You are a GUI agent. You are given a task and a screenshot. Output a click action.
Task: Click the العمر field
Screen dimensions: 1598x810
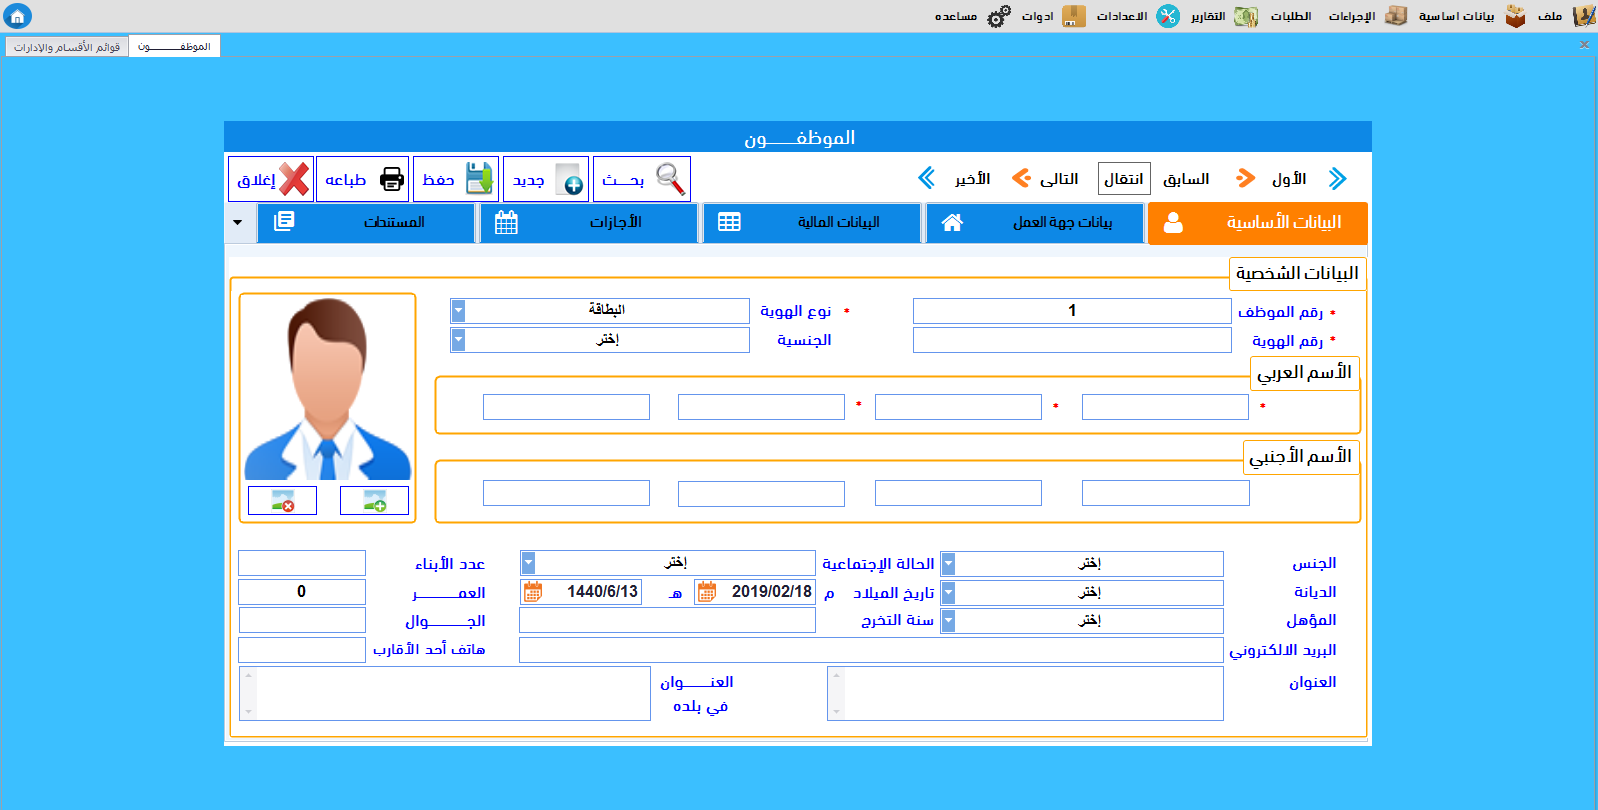coord(302,592)
